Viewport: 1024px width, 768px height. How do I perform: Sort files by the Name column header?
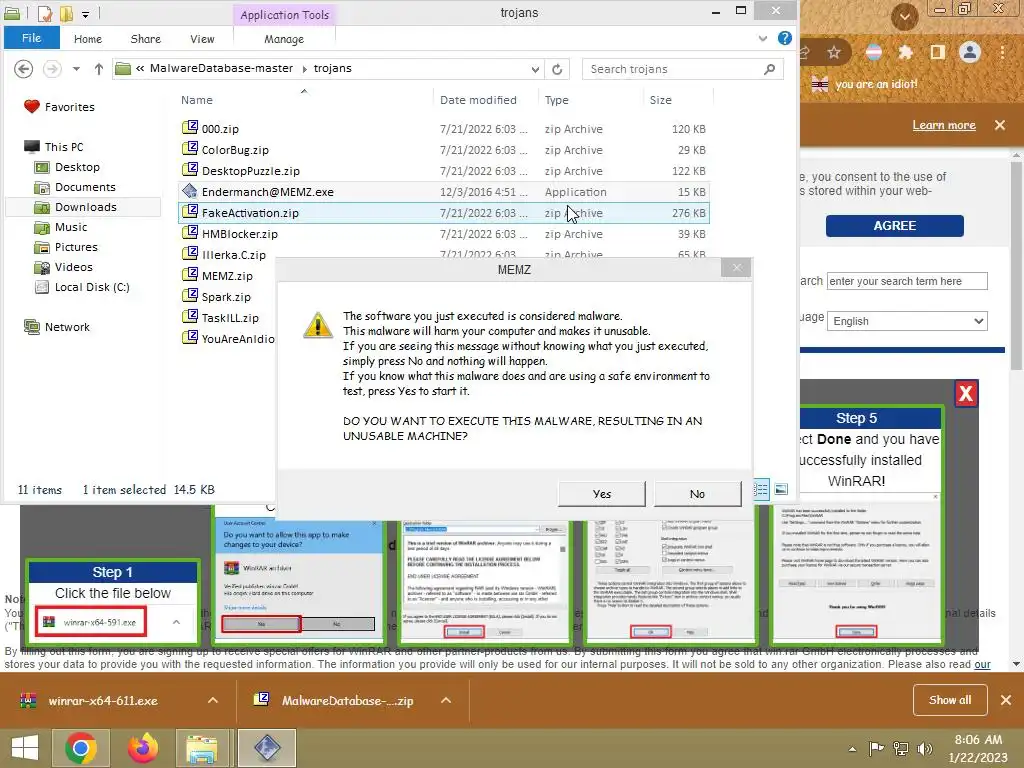coord(197,100)
